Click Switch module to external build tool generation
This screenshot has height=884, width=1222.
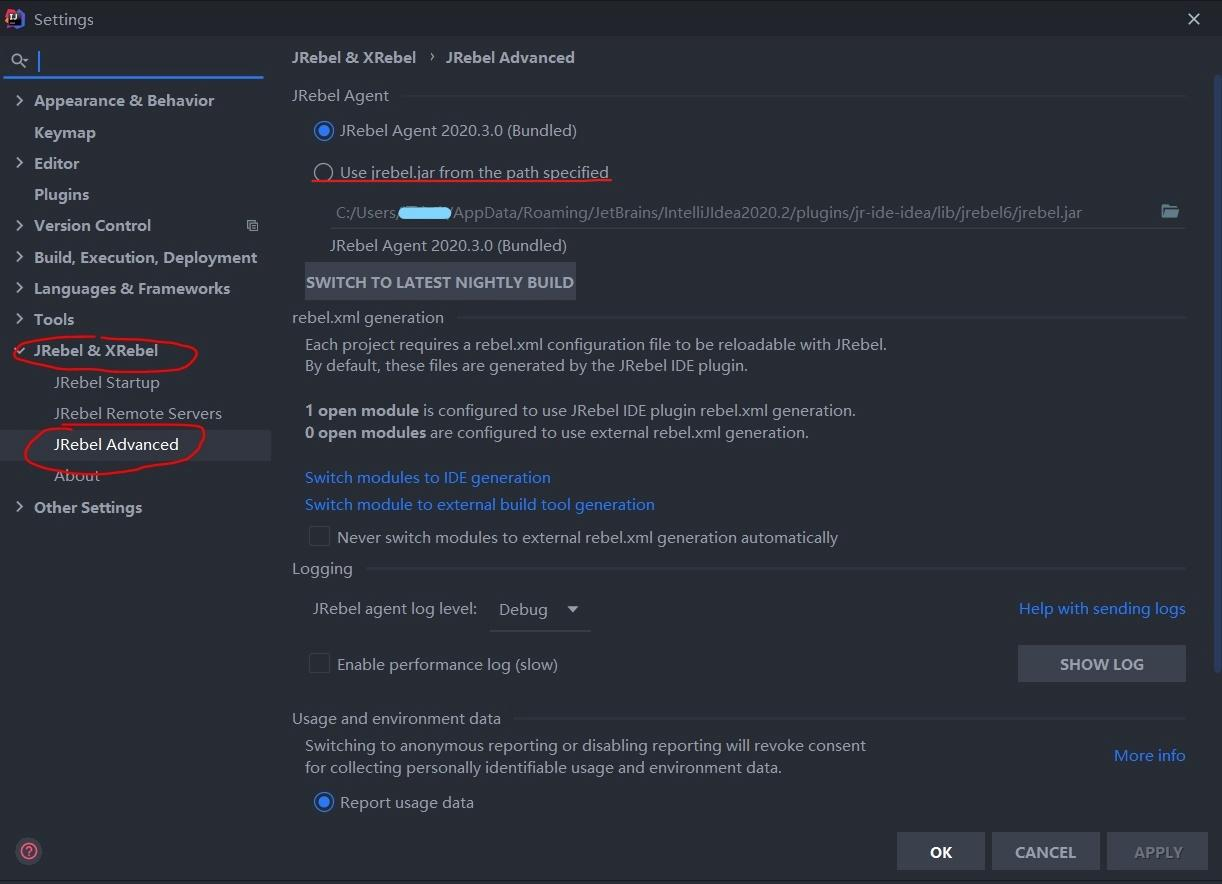[480, 505]
